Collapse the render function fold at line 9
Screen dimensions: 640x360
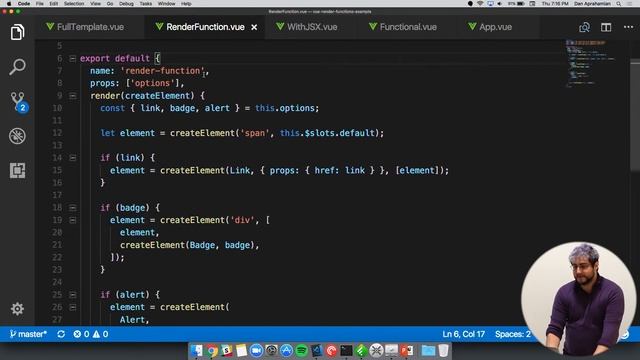click(x=72, y=96)
